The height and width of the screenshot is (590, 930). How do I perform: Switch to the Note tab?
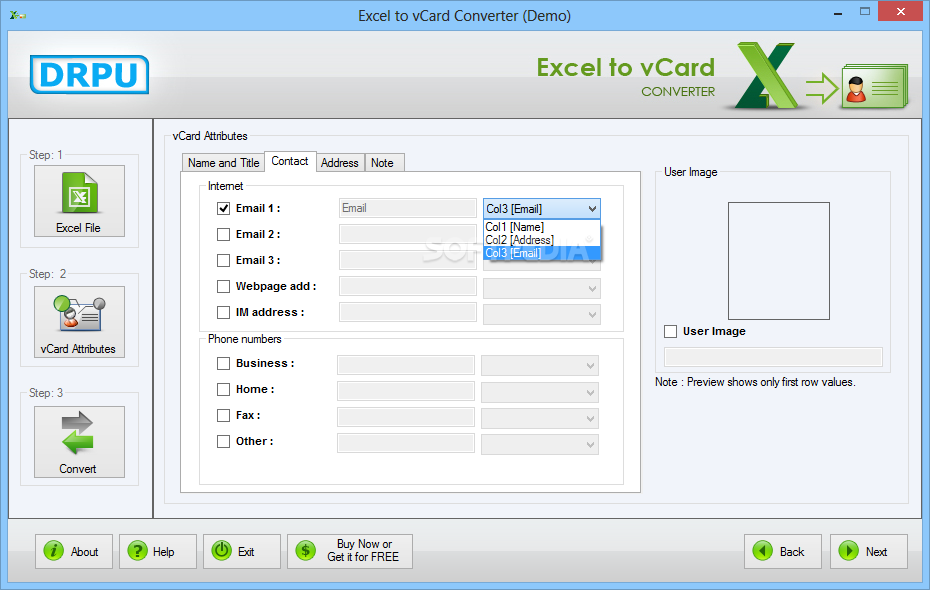(x=383, y=162)
